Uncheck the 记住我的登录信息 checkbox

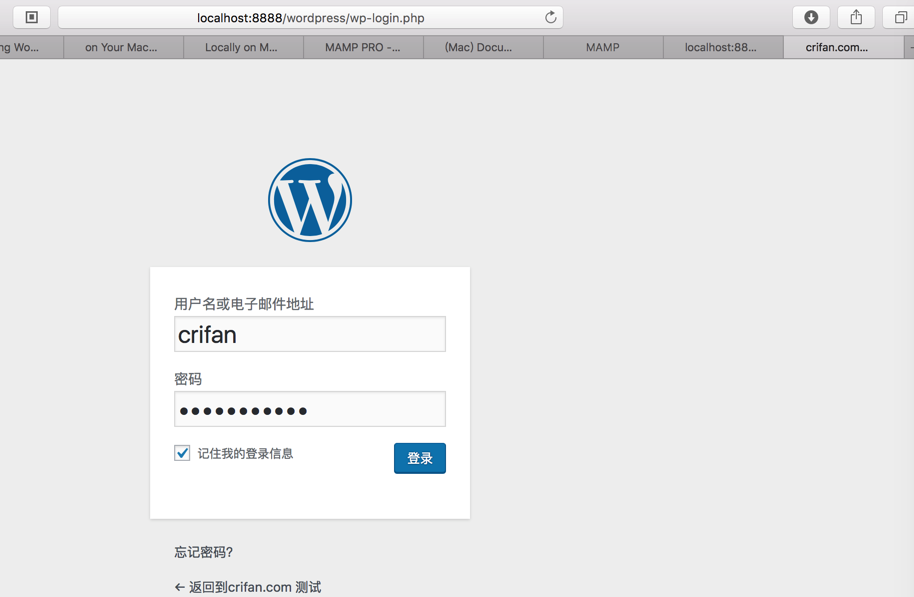(182, 453)
